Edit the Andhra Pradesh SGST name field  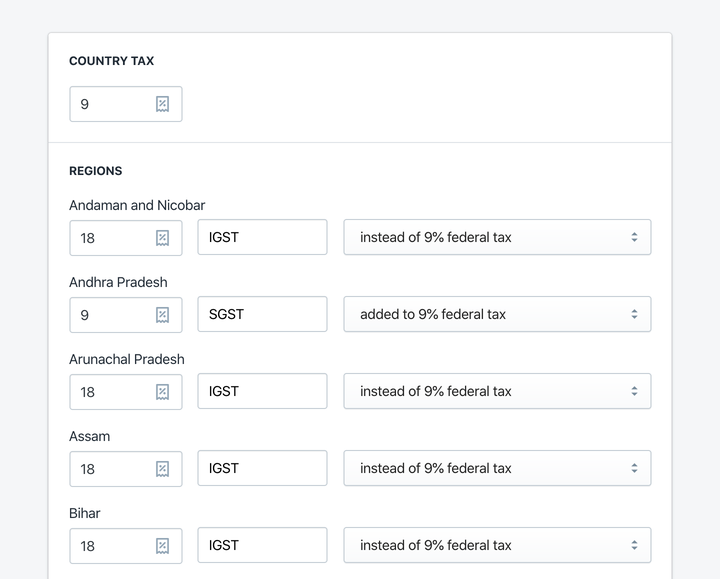(x=262, y=314)
